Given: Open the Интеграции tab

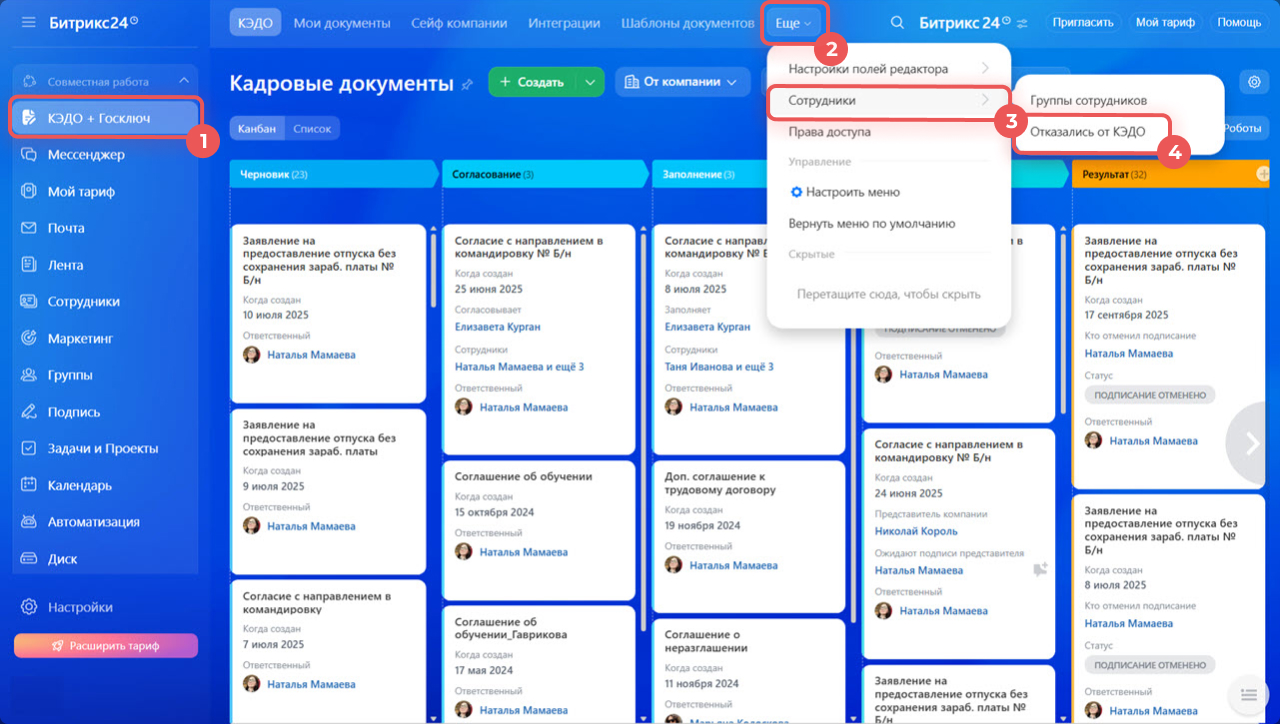Looking at the screenshot, I should (x=564, y=22).
